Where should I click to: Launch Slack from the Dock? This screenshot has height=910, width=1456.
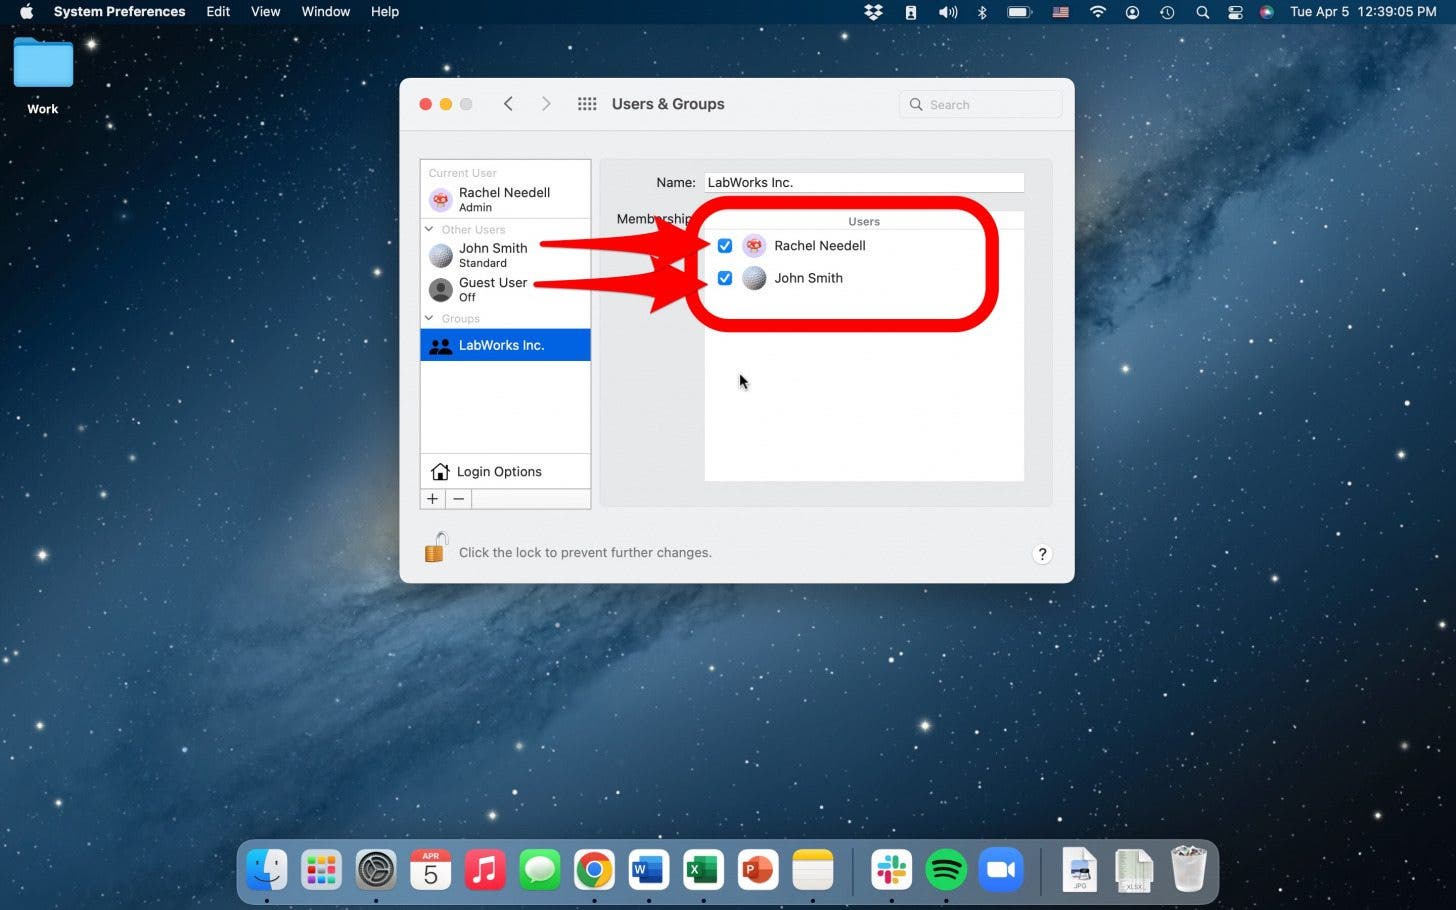point(891,871)
